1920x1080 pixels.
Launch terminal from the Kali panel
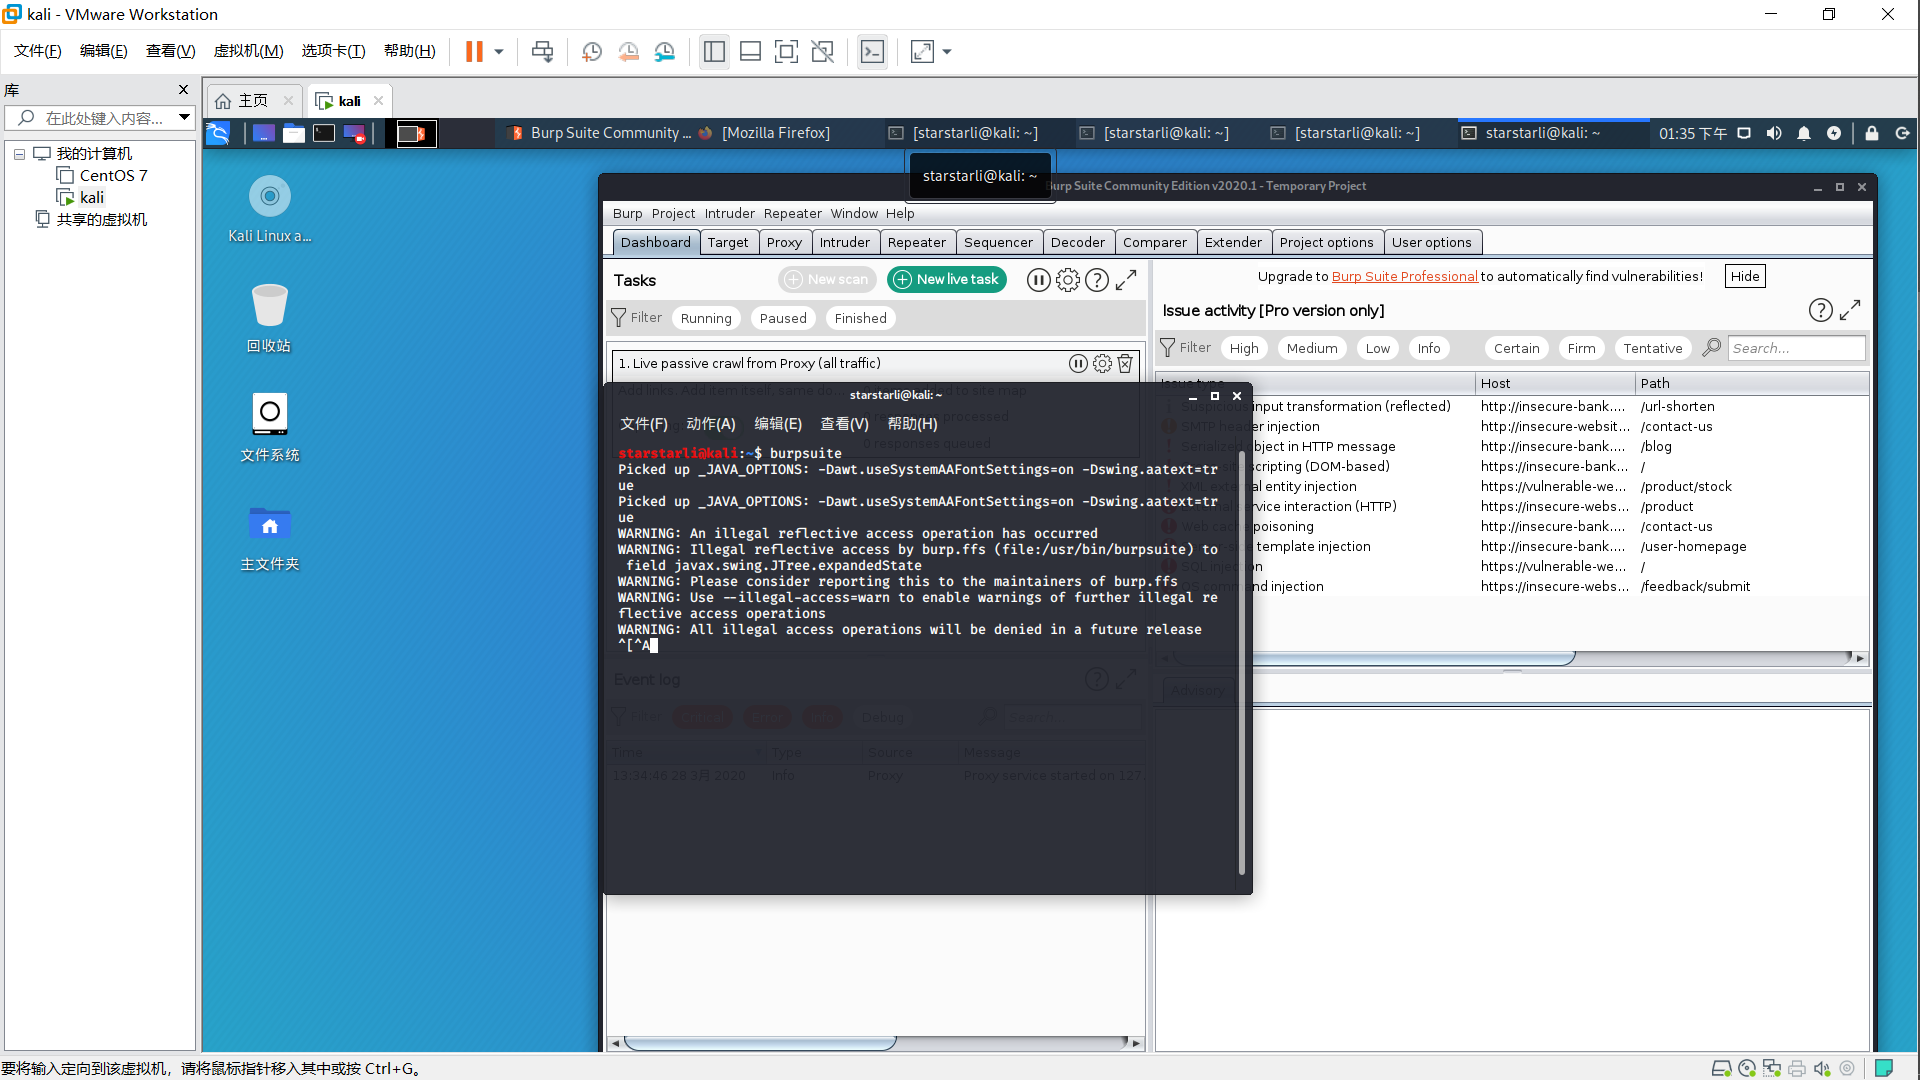pos(324,133)
